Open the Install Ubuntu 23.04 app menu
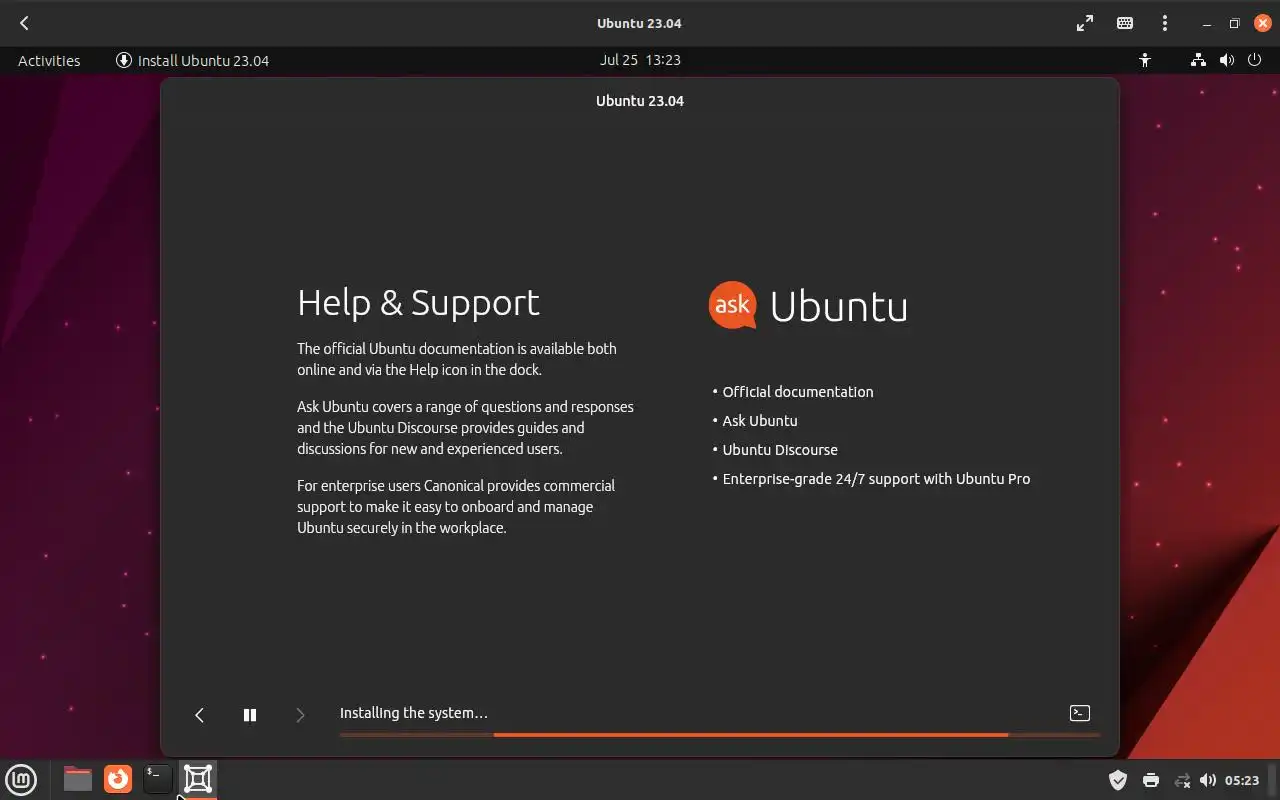Viewport: 1280px width, 800px height. (193, 60)
